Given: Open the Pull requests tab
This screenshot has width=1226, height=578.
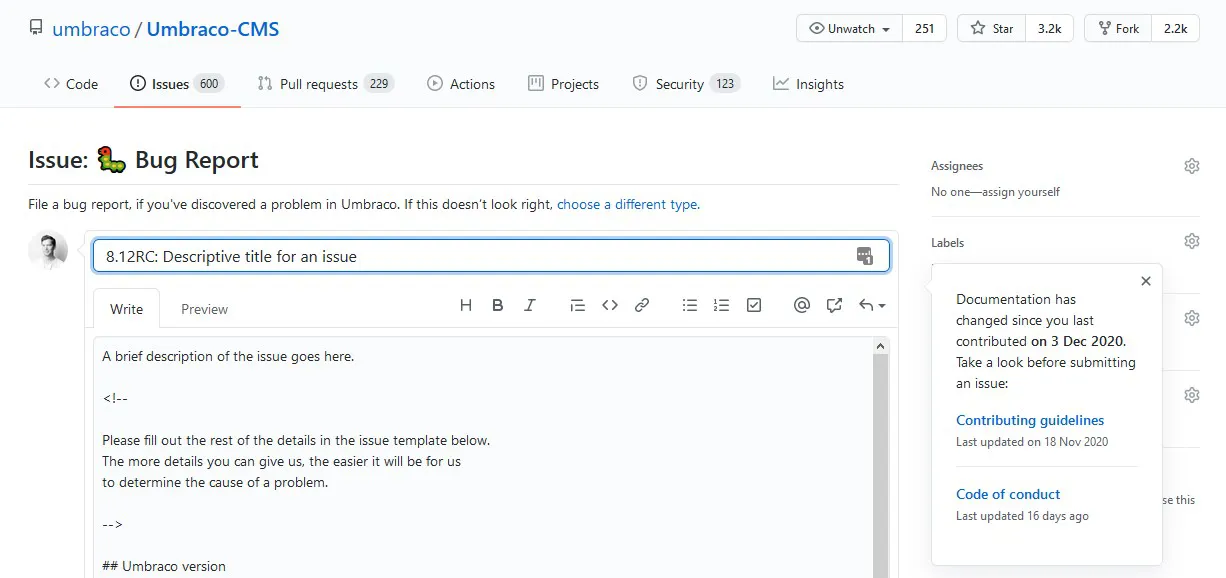Looking at the screenshot, I should [x=325, y=84].
